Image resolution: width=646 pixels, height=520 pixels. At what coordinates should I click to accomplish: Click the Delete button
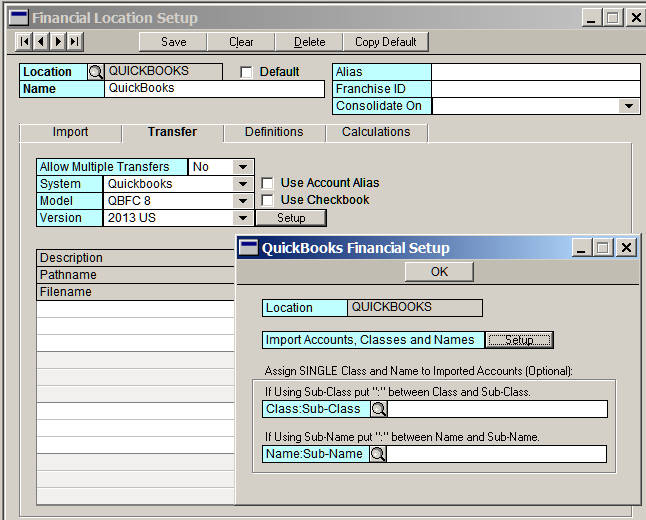[x=309, y=42]
